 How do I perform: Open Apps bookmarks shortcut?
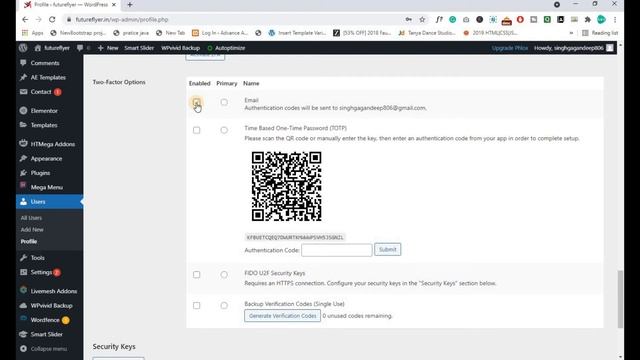[33, 33]
